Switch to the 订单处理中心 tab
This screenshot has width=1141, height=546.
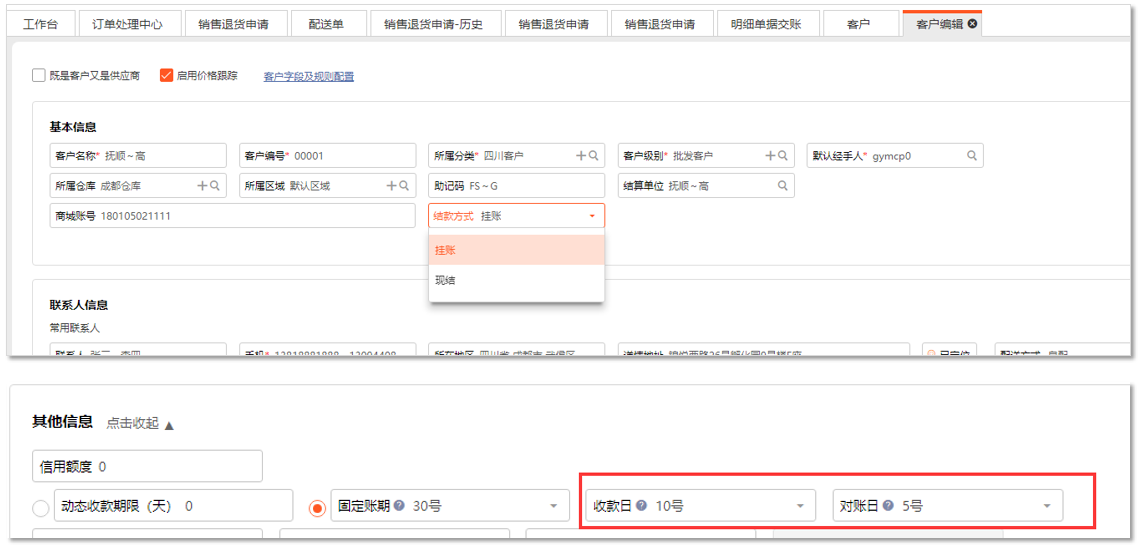point(128,24)
